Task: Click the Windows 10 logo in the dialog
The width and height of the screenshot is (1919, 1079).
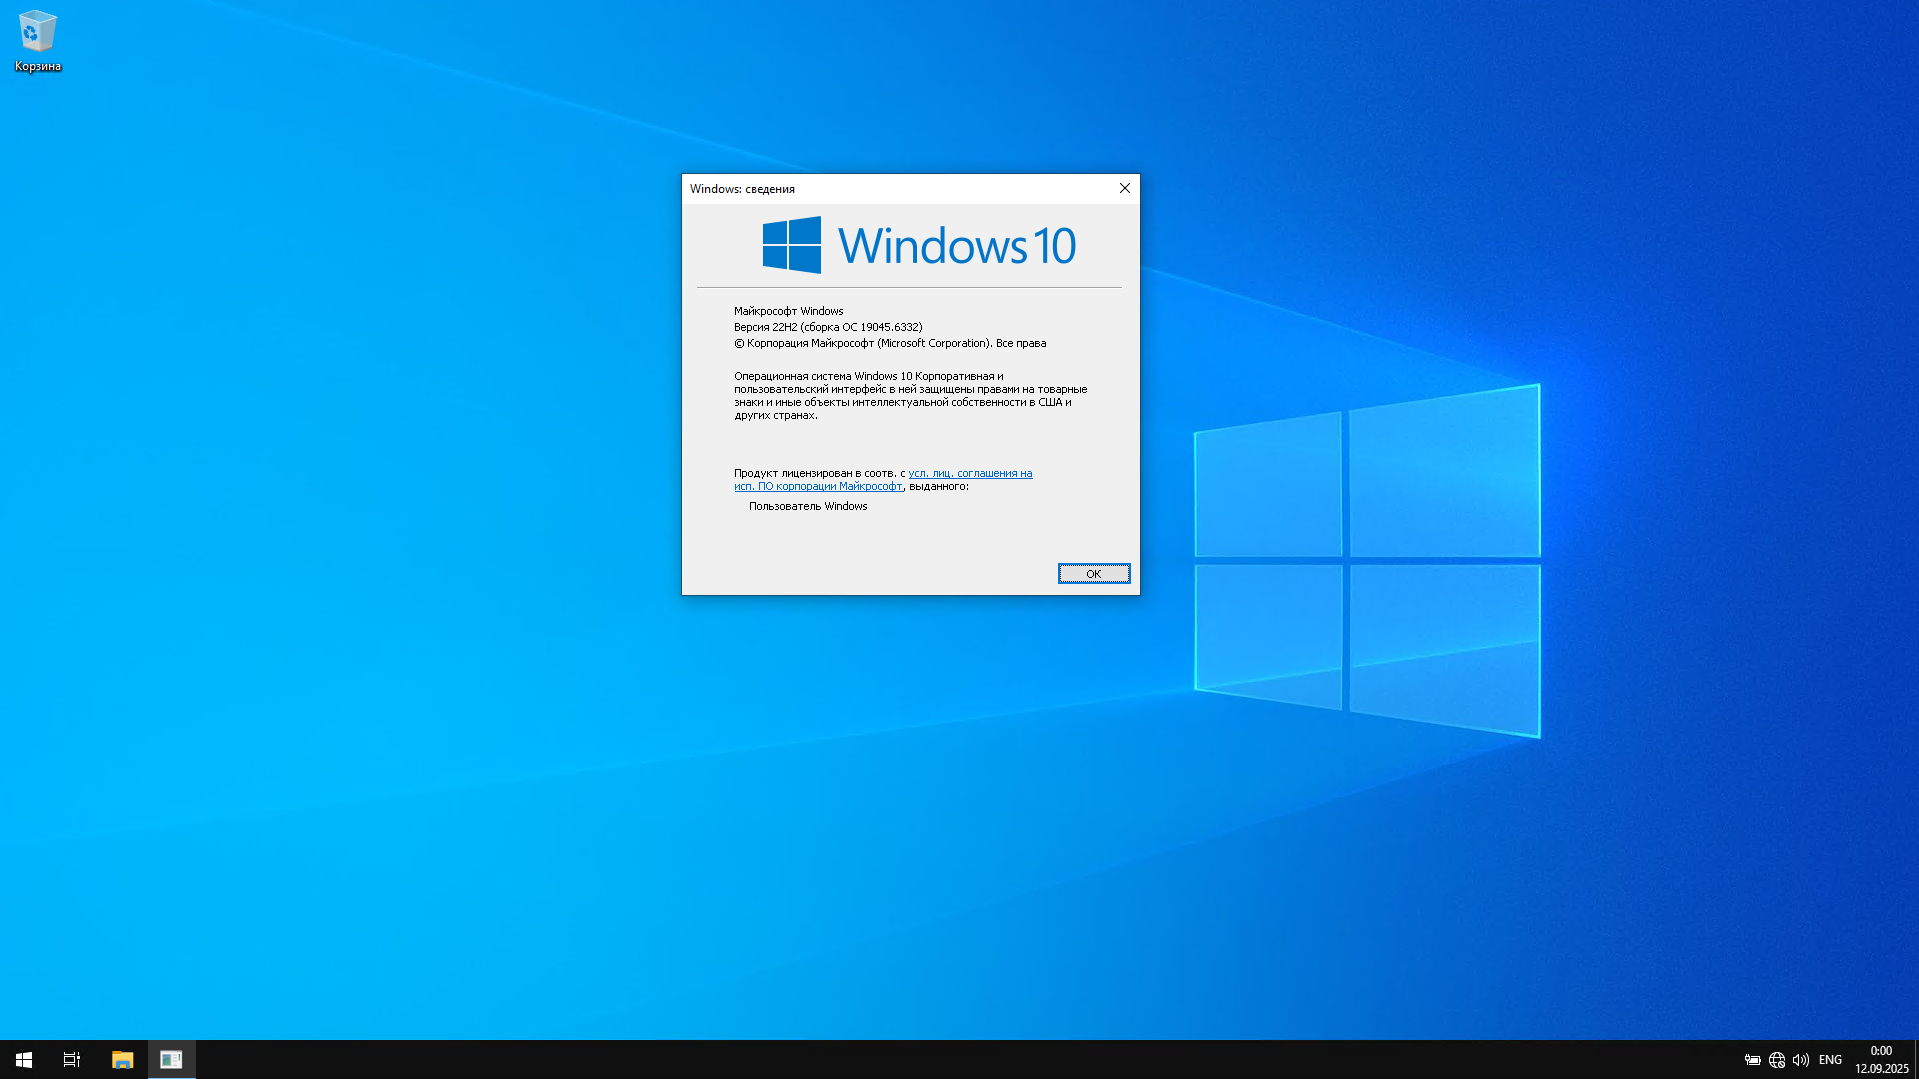Action: [x=919, y=245]
